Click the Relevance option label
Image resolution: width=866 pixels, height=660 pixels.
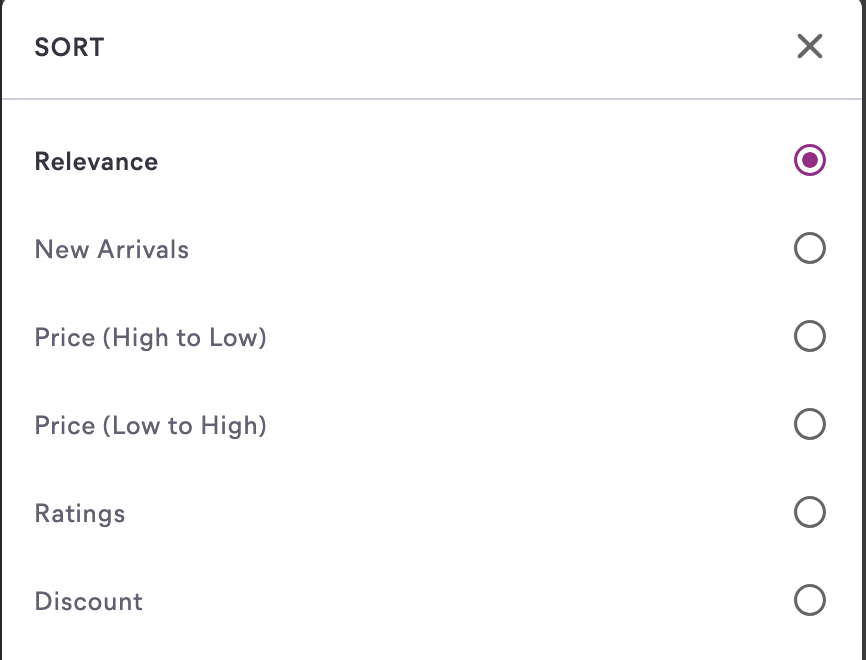pyautogui.click(x=96, y=162)
